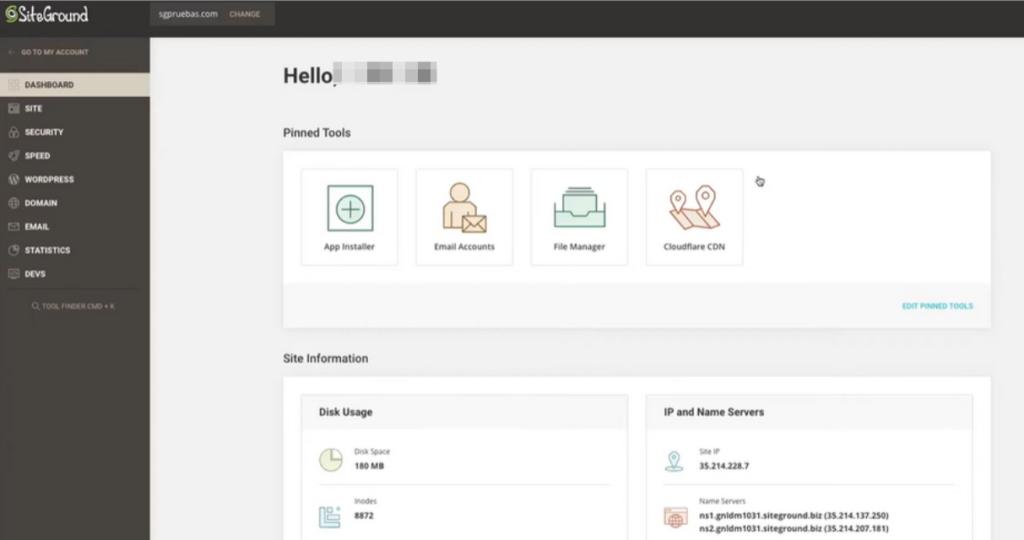Viewport: 1024px width, 540px height.
Task: Click the Site IP location pin icon
Action: tap(675, 460)
